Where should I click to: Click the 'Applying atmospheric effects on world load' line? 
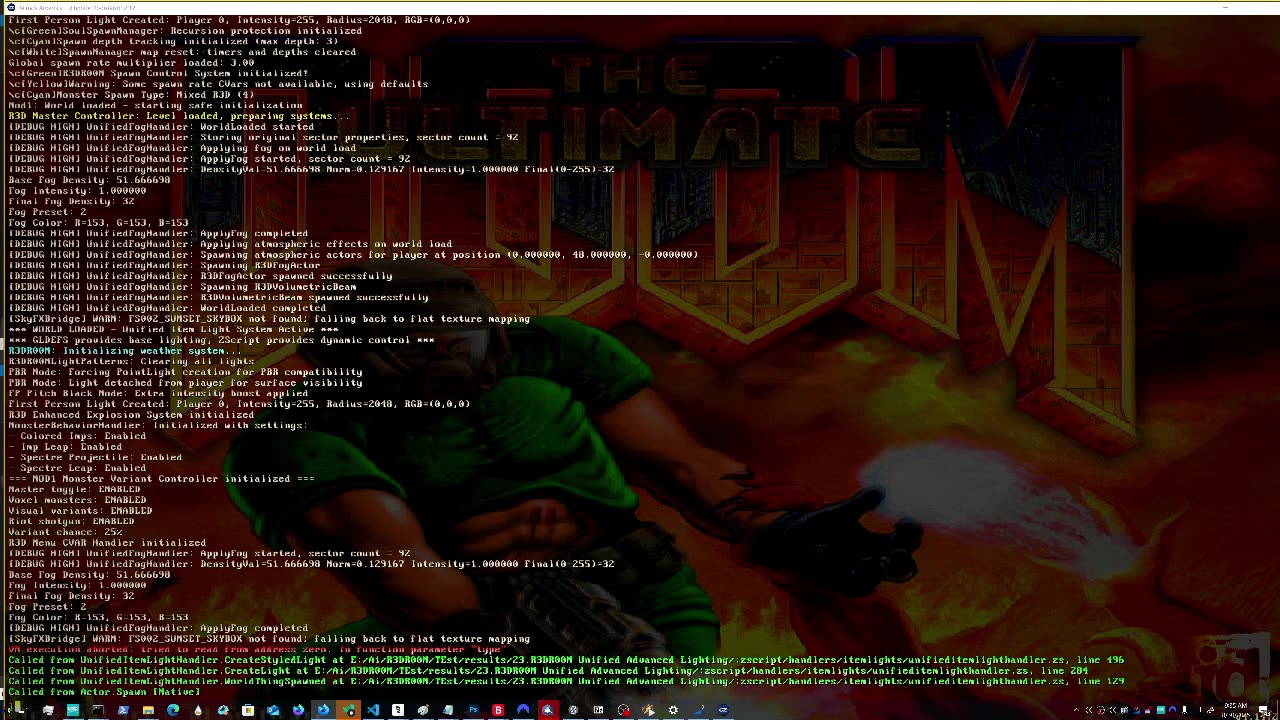click(230, 244)
